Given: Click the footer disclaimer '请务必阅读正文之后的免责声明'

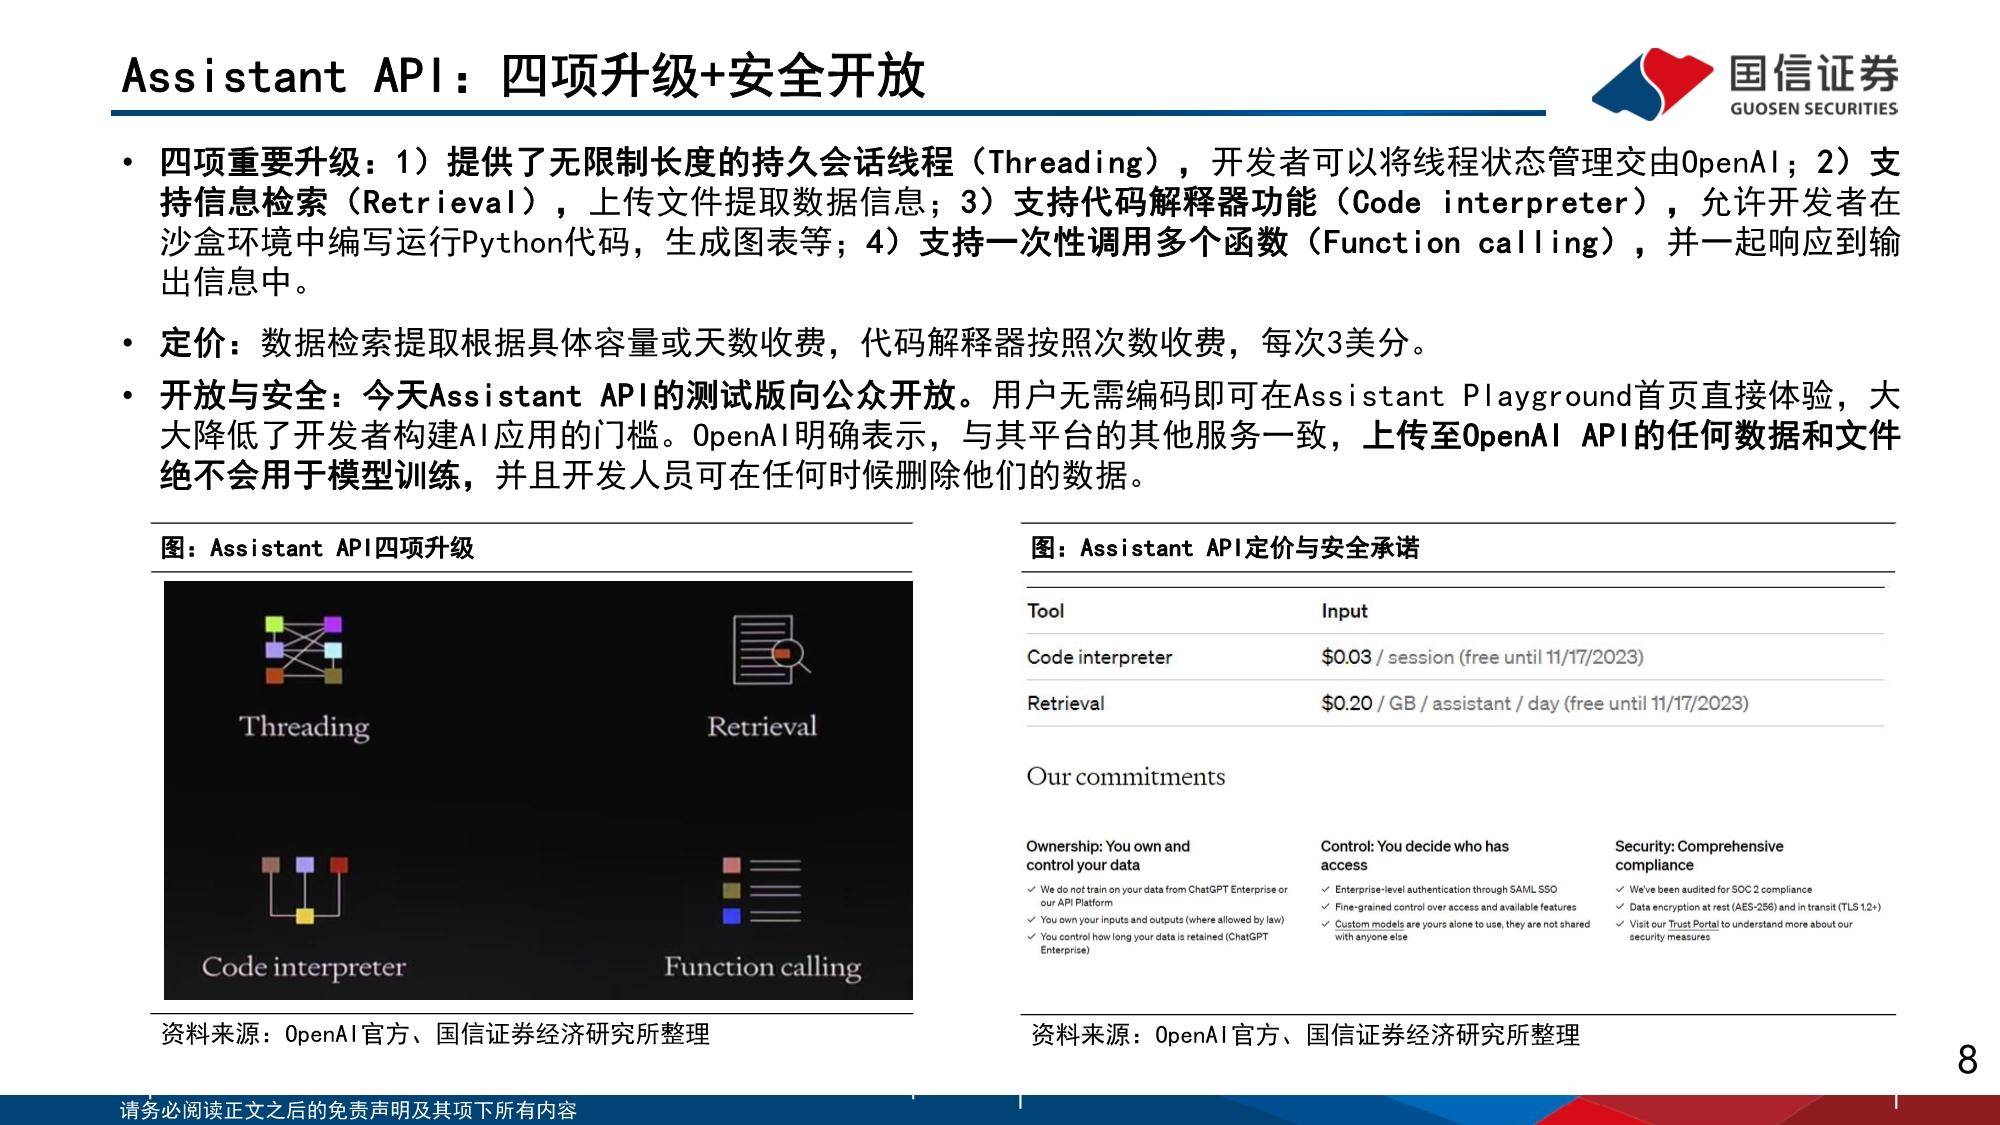Looking at the screenshot, I should click(348, 1110).
